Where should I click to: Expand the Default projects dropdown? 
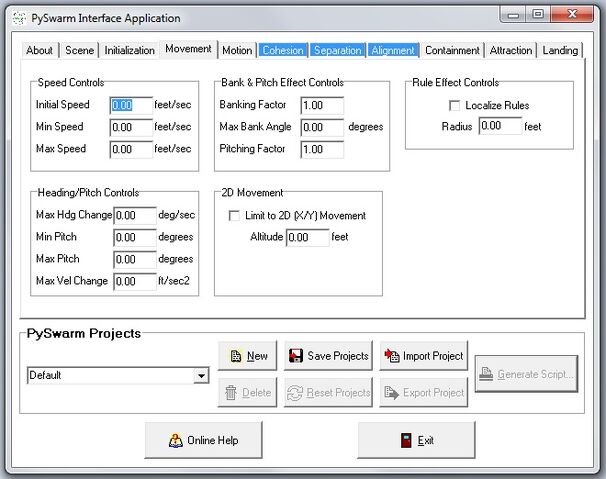pyautogui.click(x=201, y=375)
